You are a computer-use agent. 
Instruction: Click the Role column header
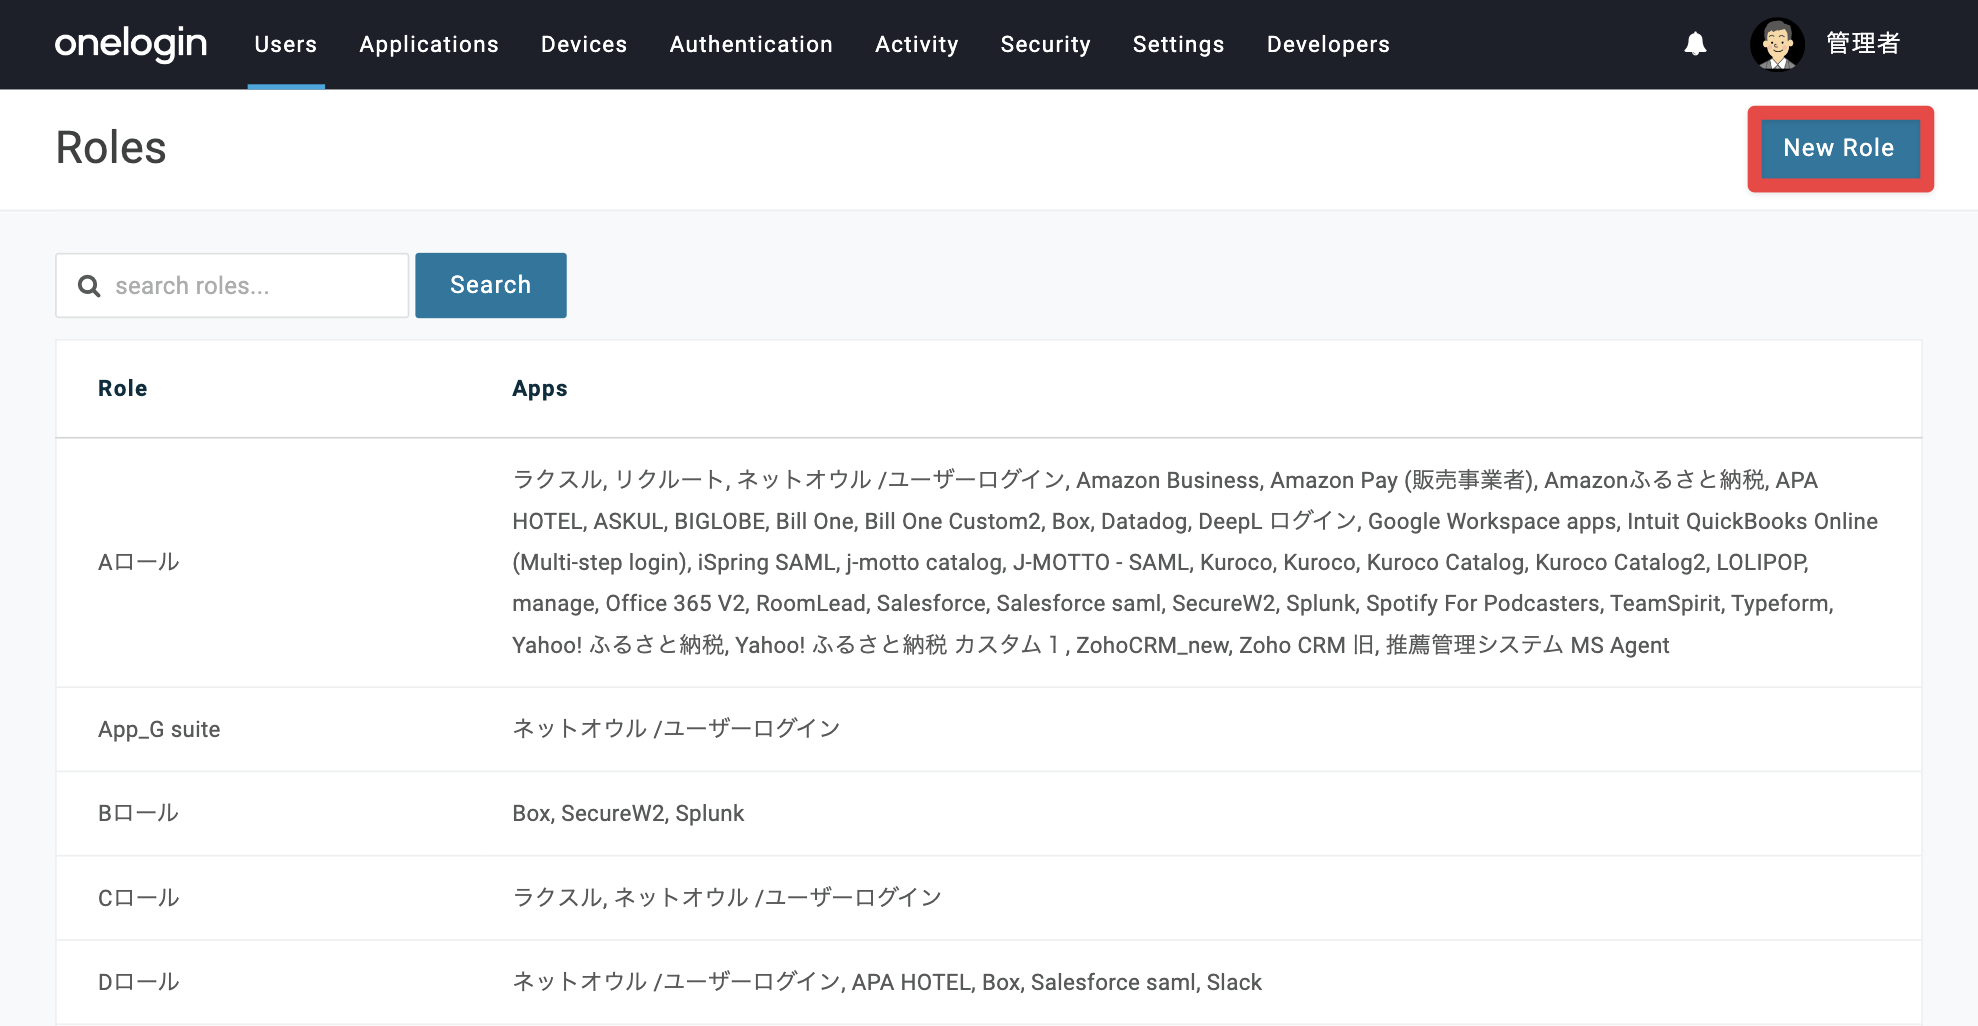pyautogui.click(x=123, y=388)
